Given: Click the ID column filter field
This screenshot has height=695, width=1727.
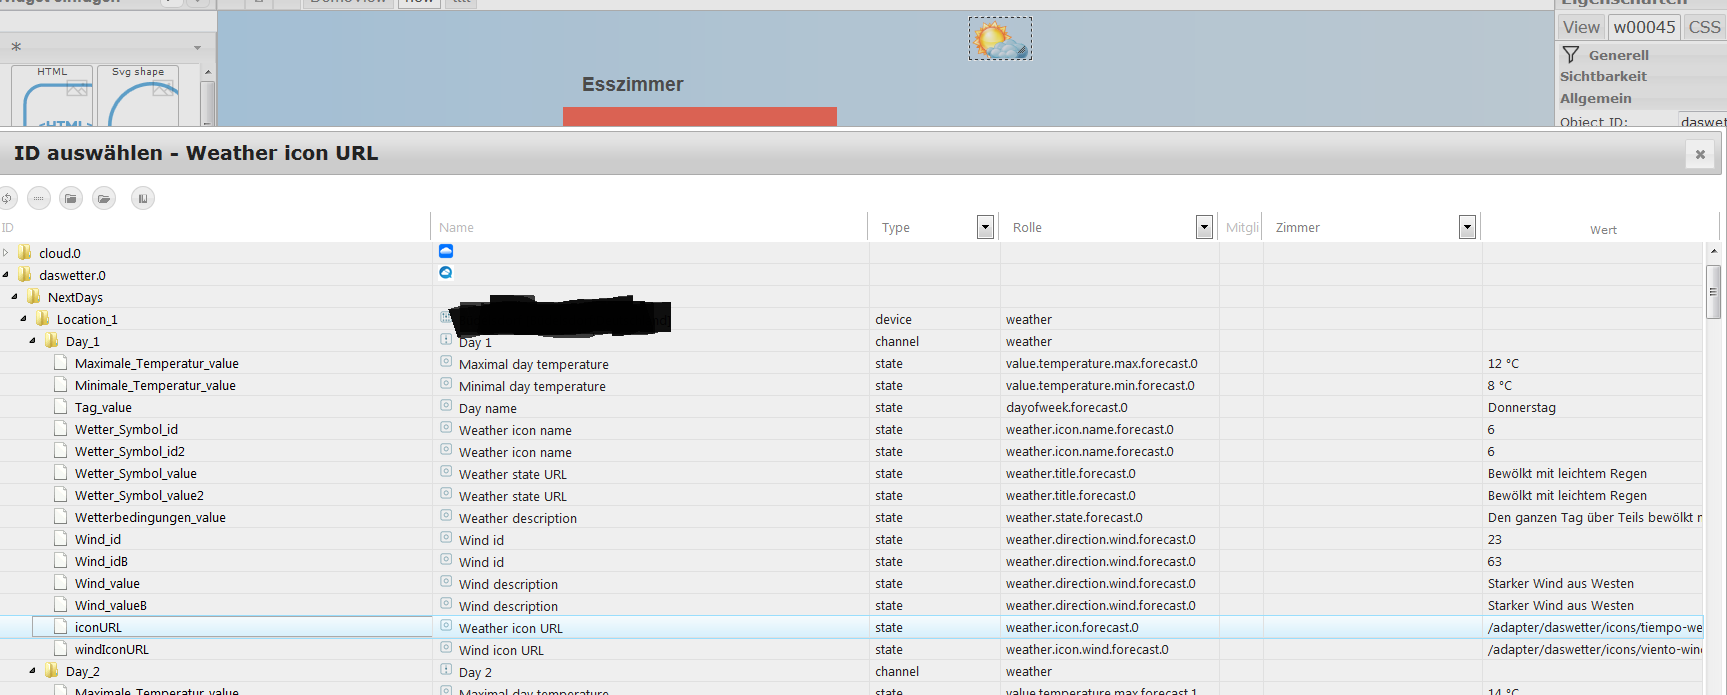Looking at the screenshot, I should coord(214,227).
